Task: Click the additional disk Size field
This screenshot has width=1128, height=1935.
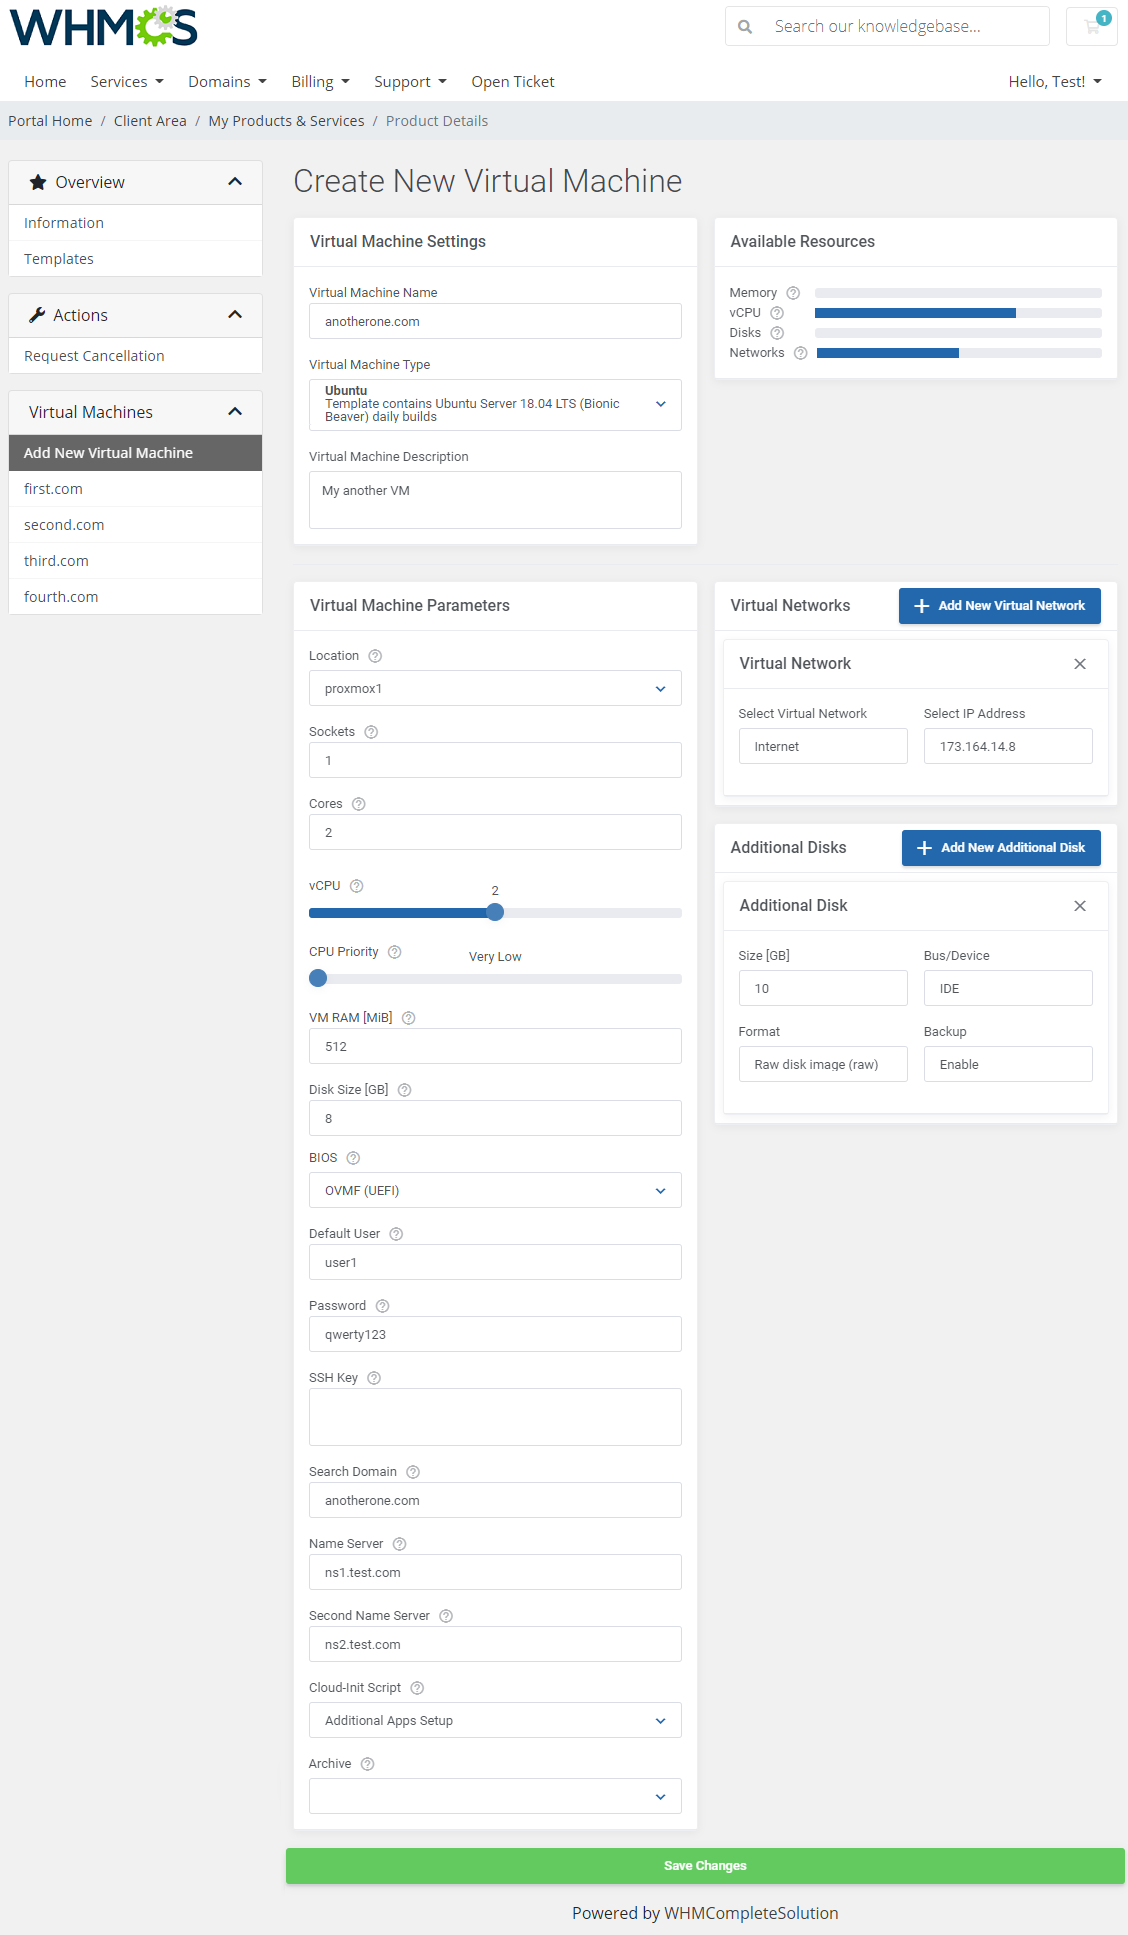Action: tap(823, 988)
